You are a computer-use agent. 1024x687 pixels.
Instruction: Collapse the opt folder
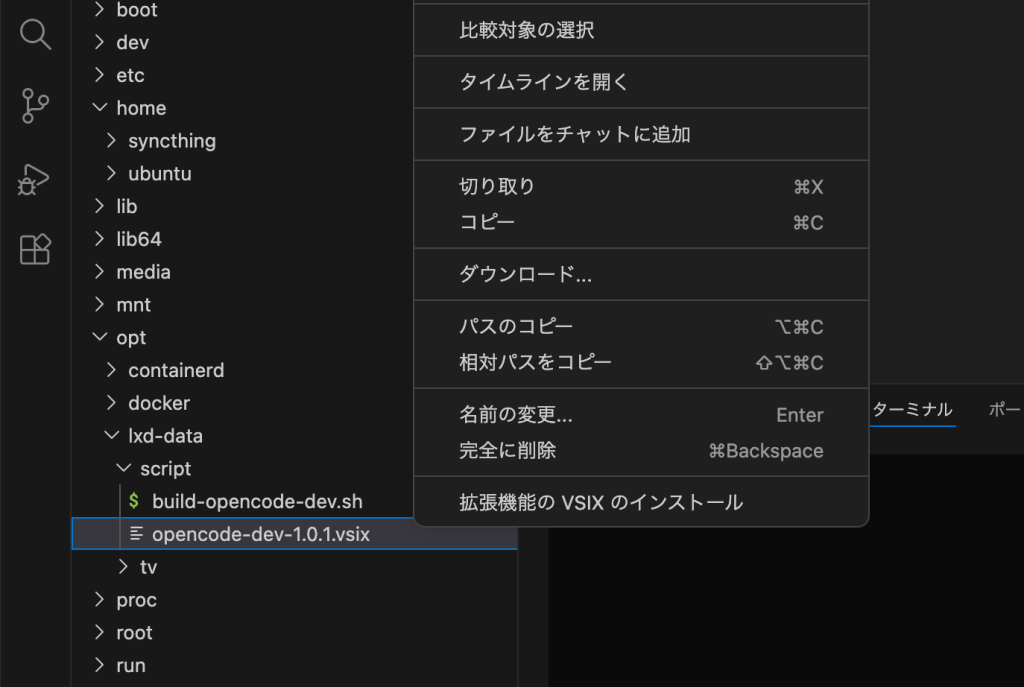click(x=99, y=338)
